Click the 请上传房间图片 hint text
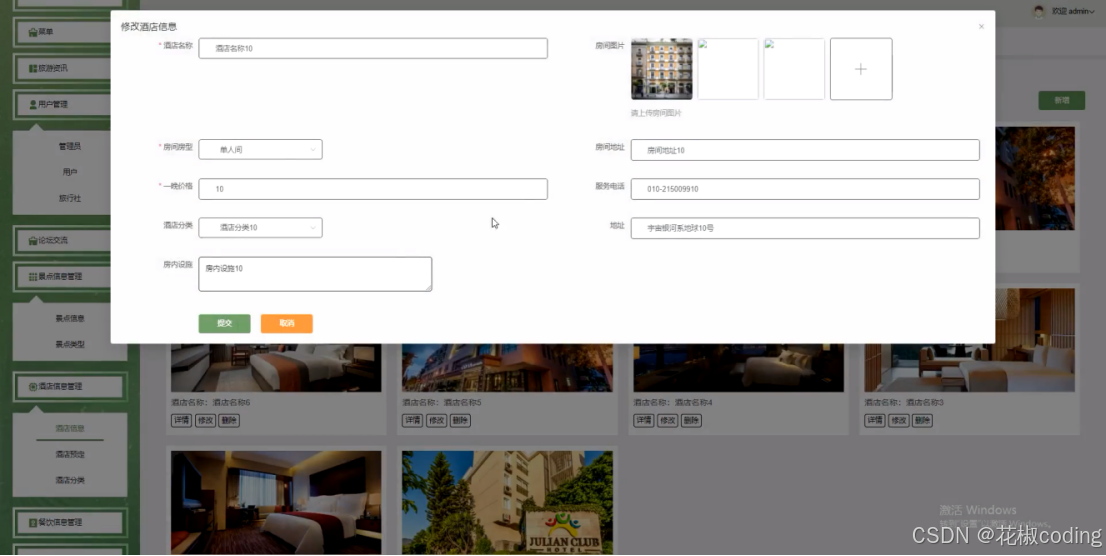The width and height of the screenshot is (1106, 556). pyautogui.click(x=656, y=113)
